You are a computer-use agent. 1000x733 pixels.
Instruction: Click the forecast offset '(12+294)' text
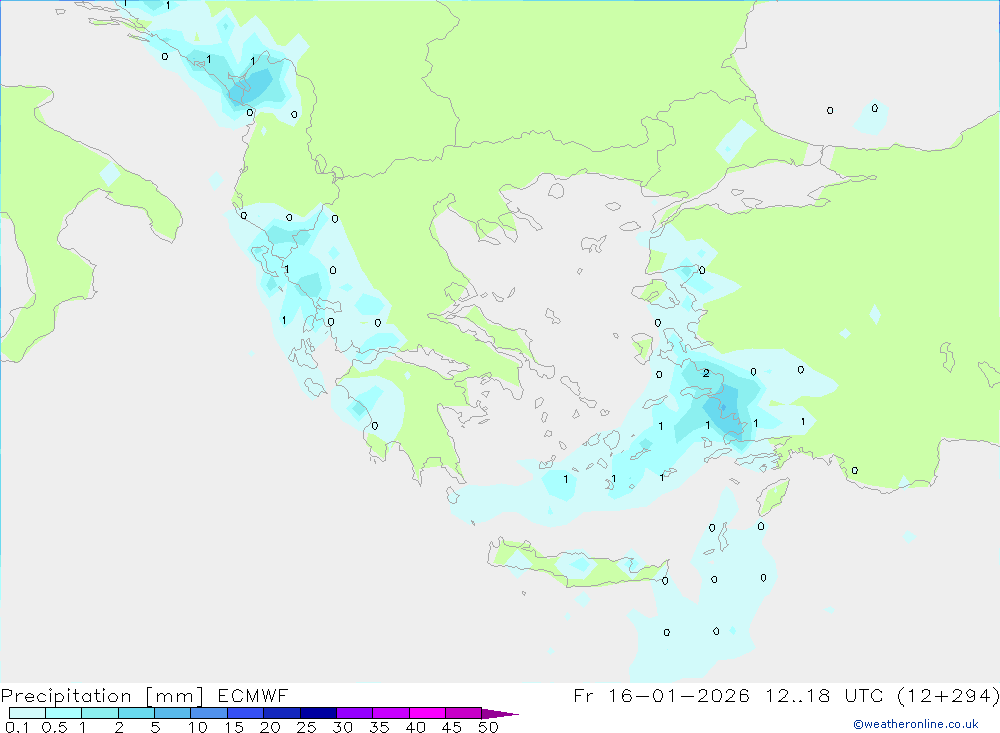[948, 695]
